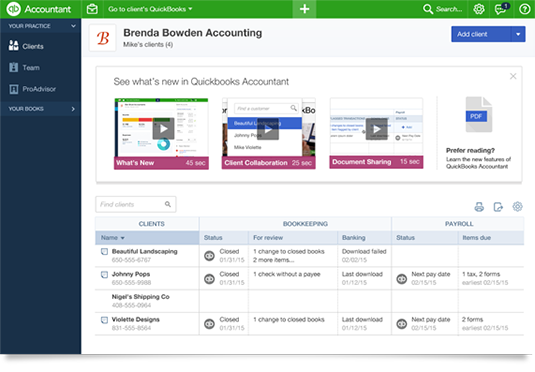Open the accountant toolbox briefcase icon
This screenshot has height=372, width=535.
click(x=92, y=9)
